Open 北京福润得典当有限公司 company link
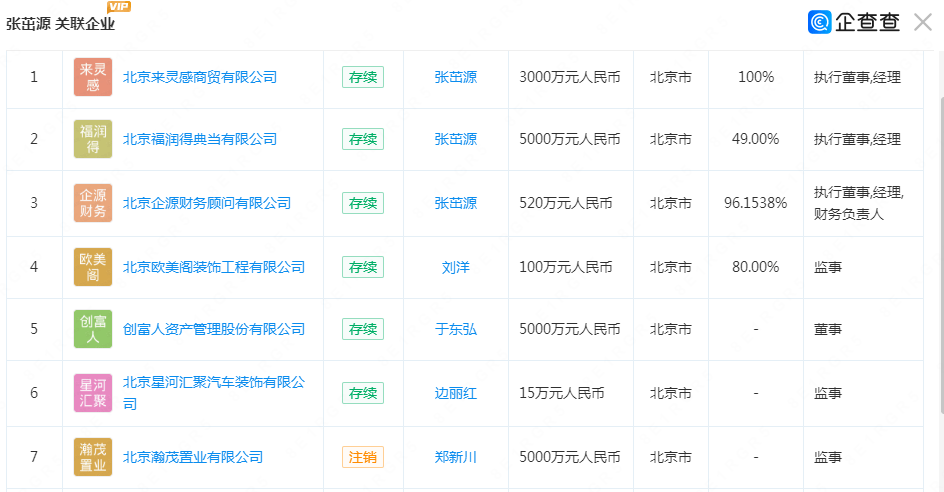 (x=200, y=139)
